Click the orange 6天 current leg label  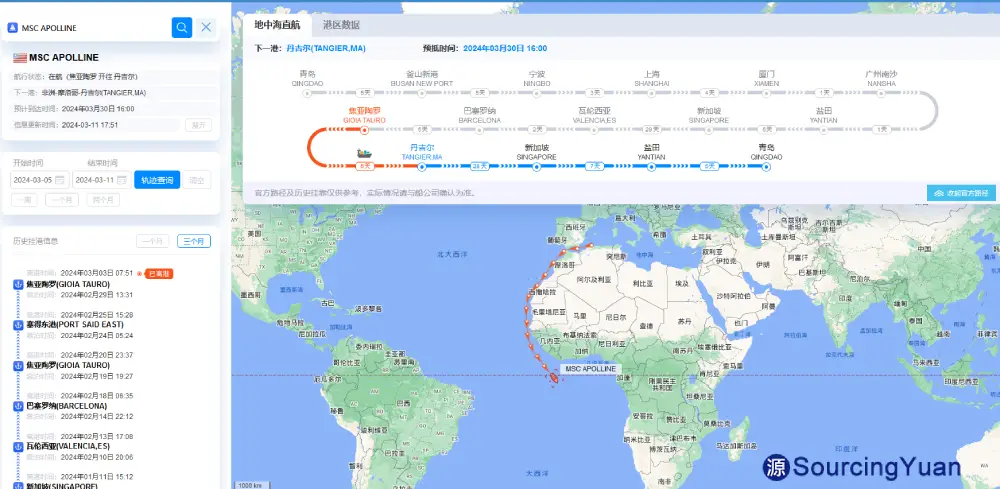pyautogui.click(x=364, y=166)
